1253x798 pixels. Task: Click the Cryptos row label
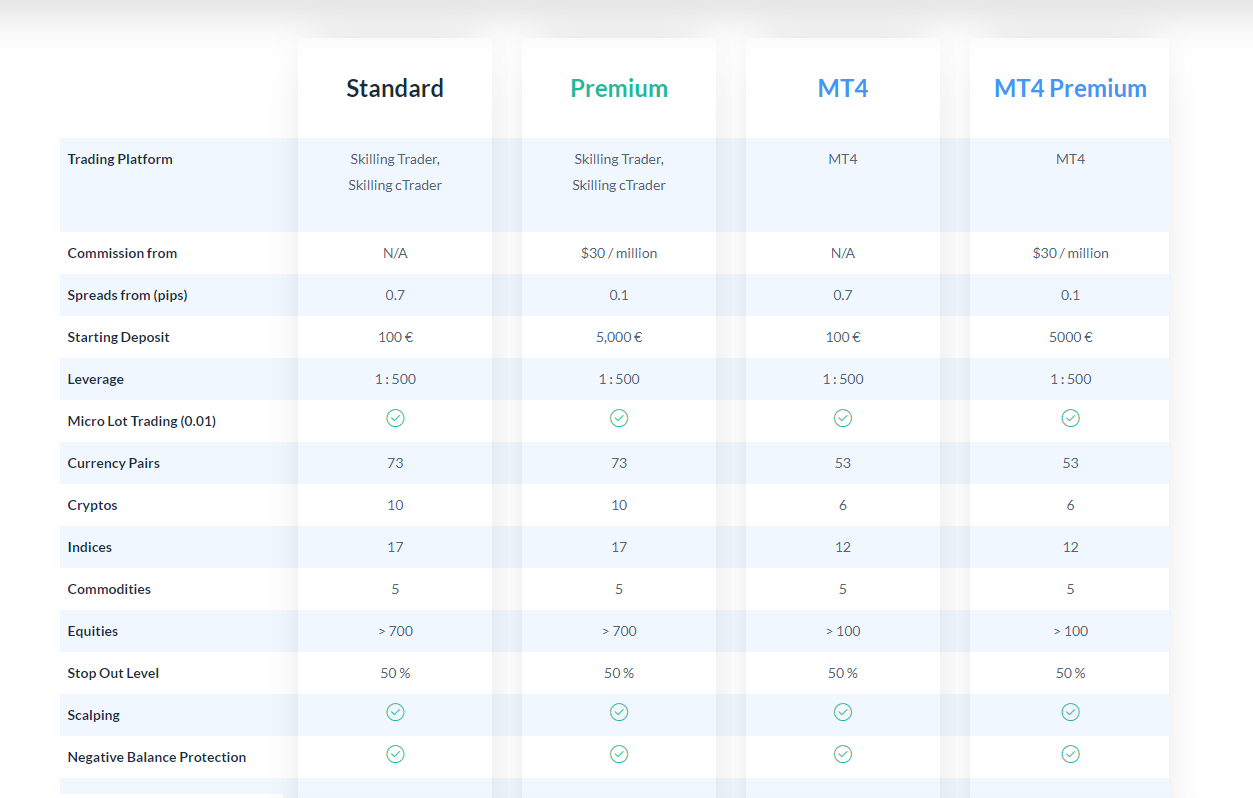coord(93,505)
